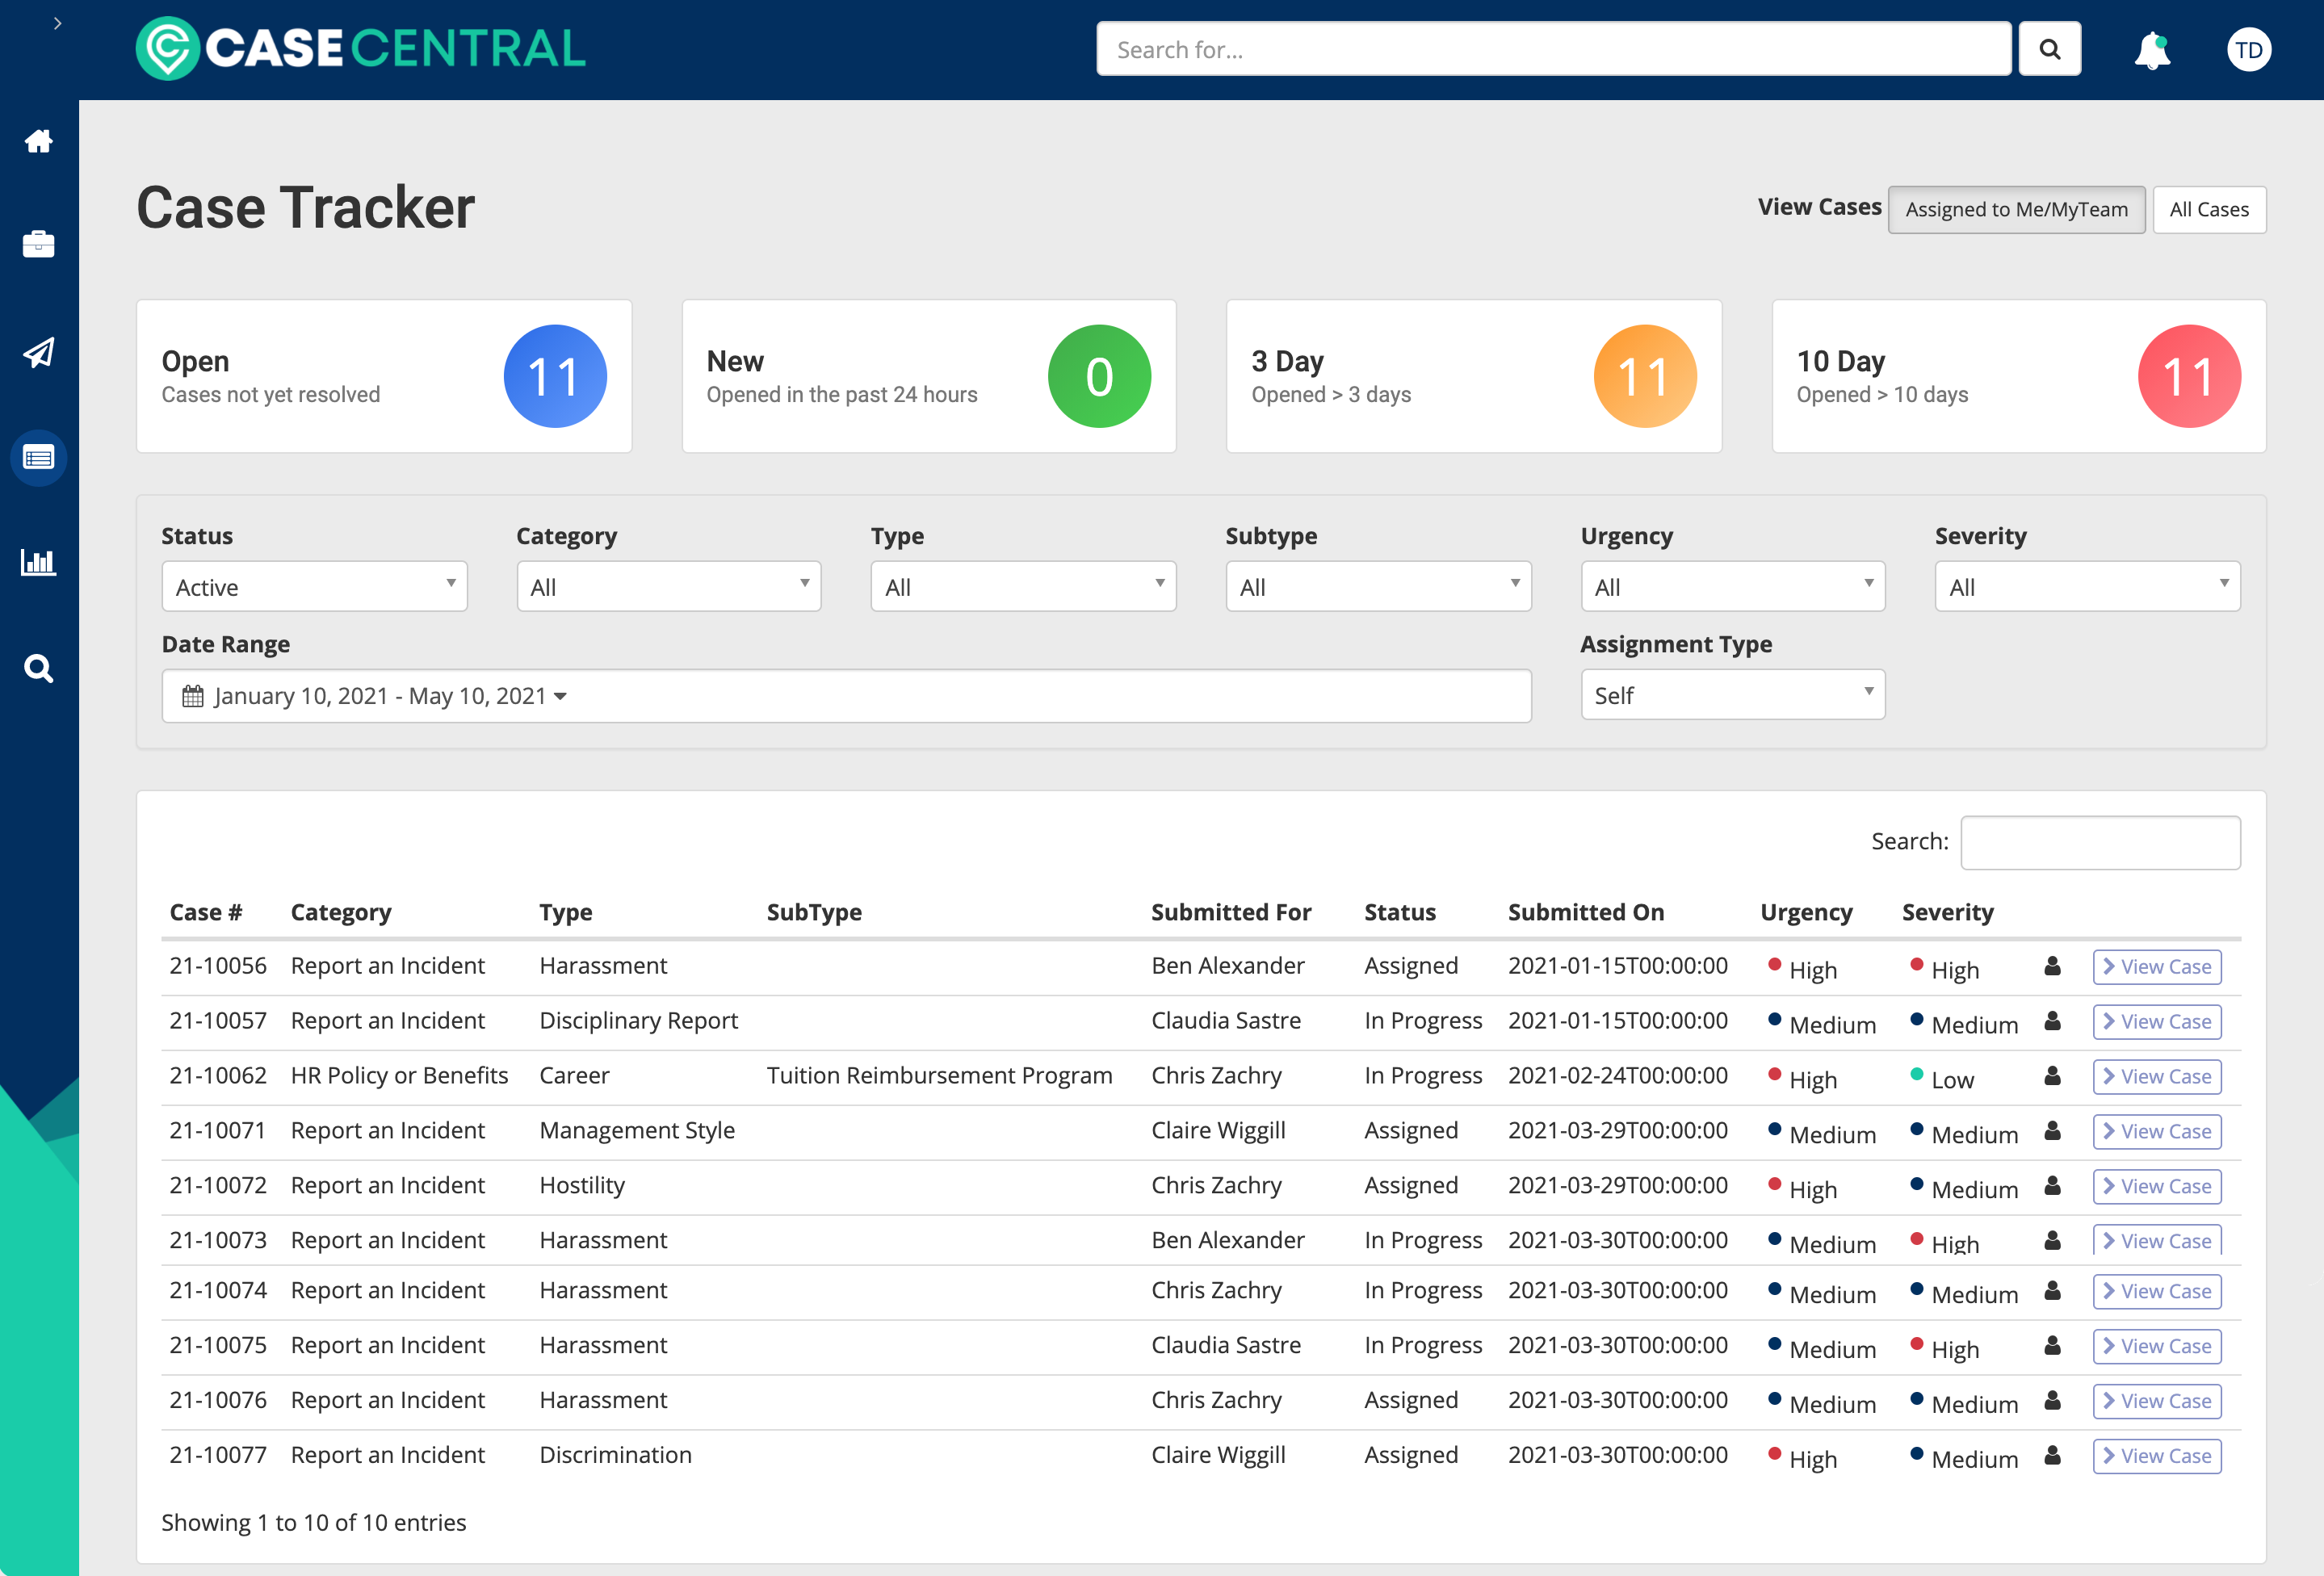Open notifications via the bell icon
This screenshot has width=2324, height=1576.
2152,49
